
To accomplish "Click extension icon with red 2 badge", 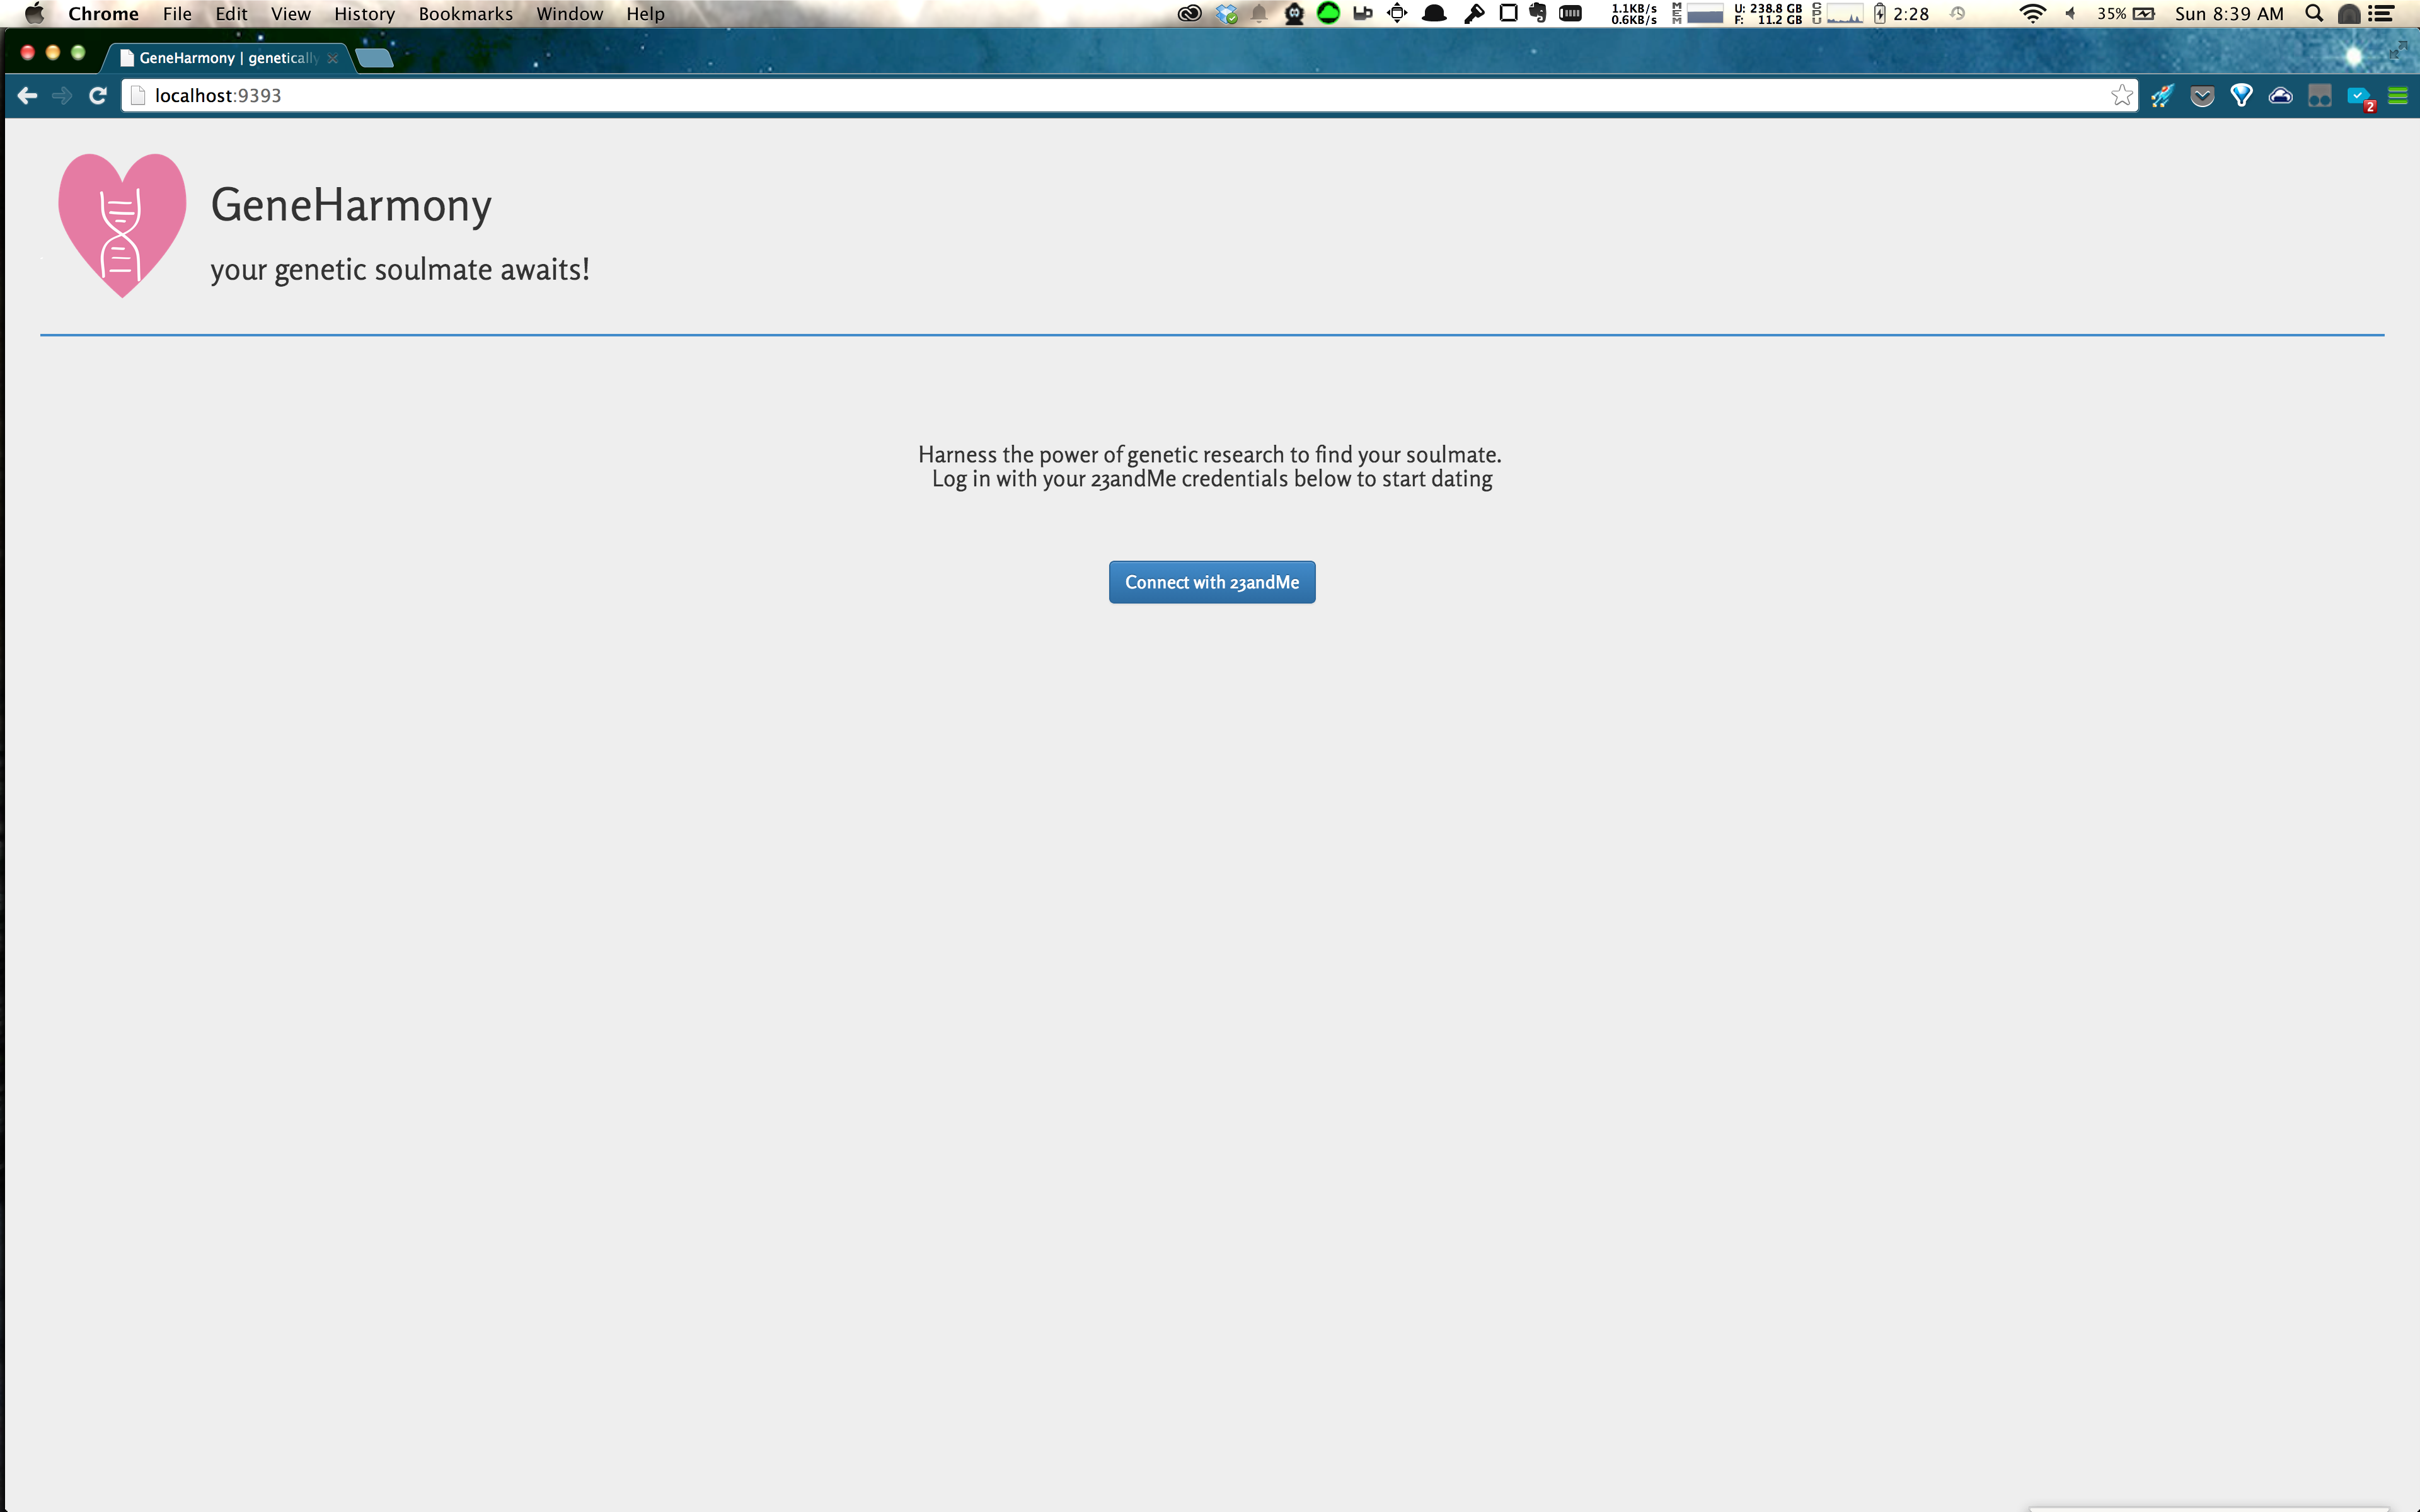I will (2360, 98).
